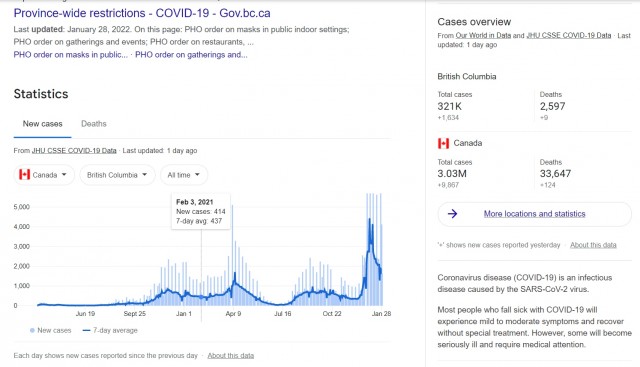This screenshot has height=367, width=640.
Task: Click the 'Jan 1' axis label
Action: [184, 314]
